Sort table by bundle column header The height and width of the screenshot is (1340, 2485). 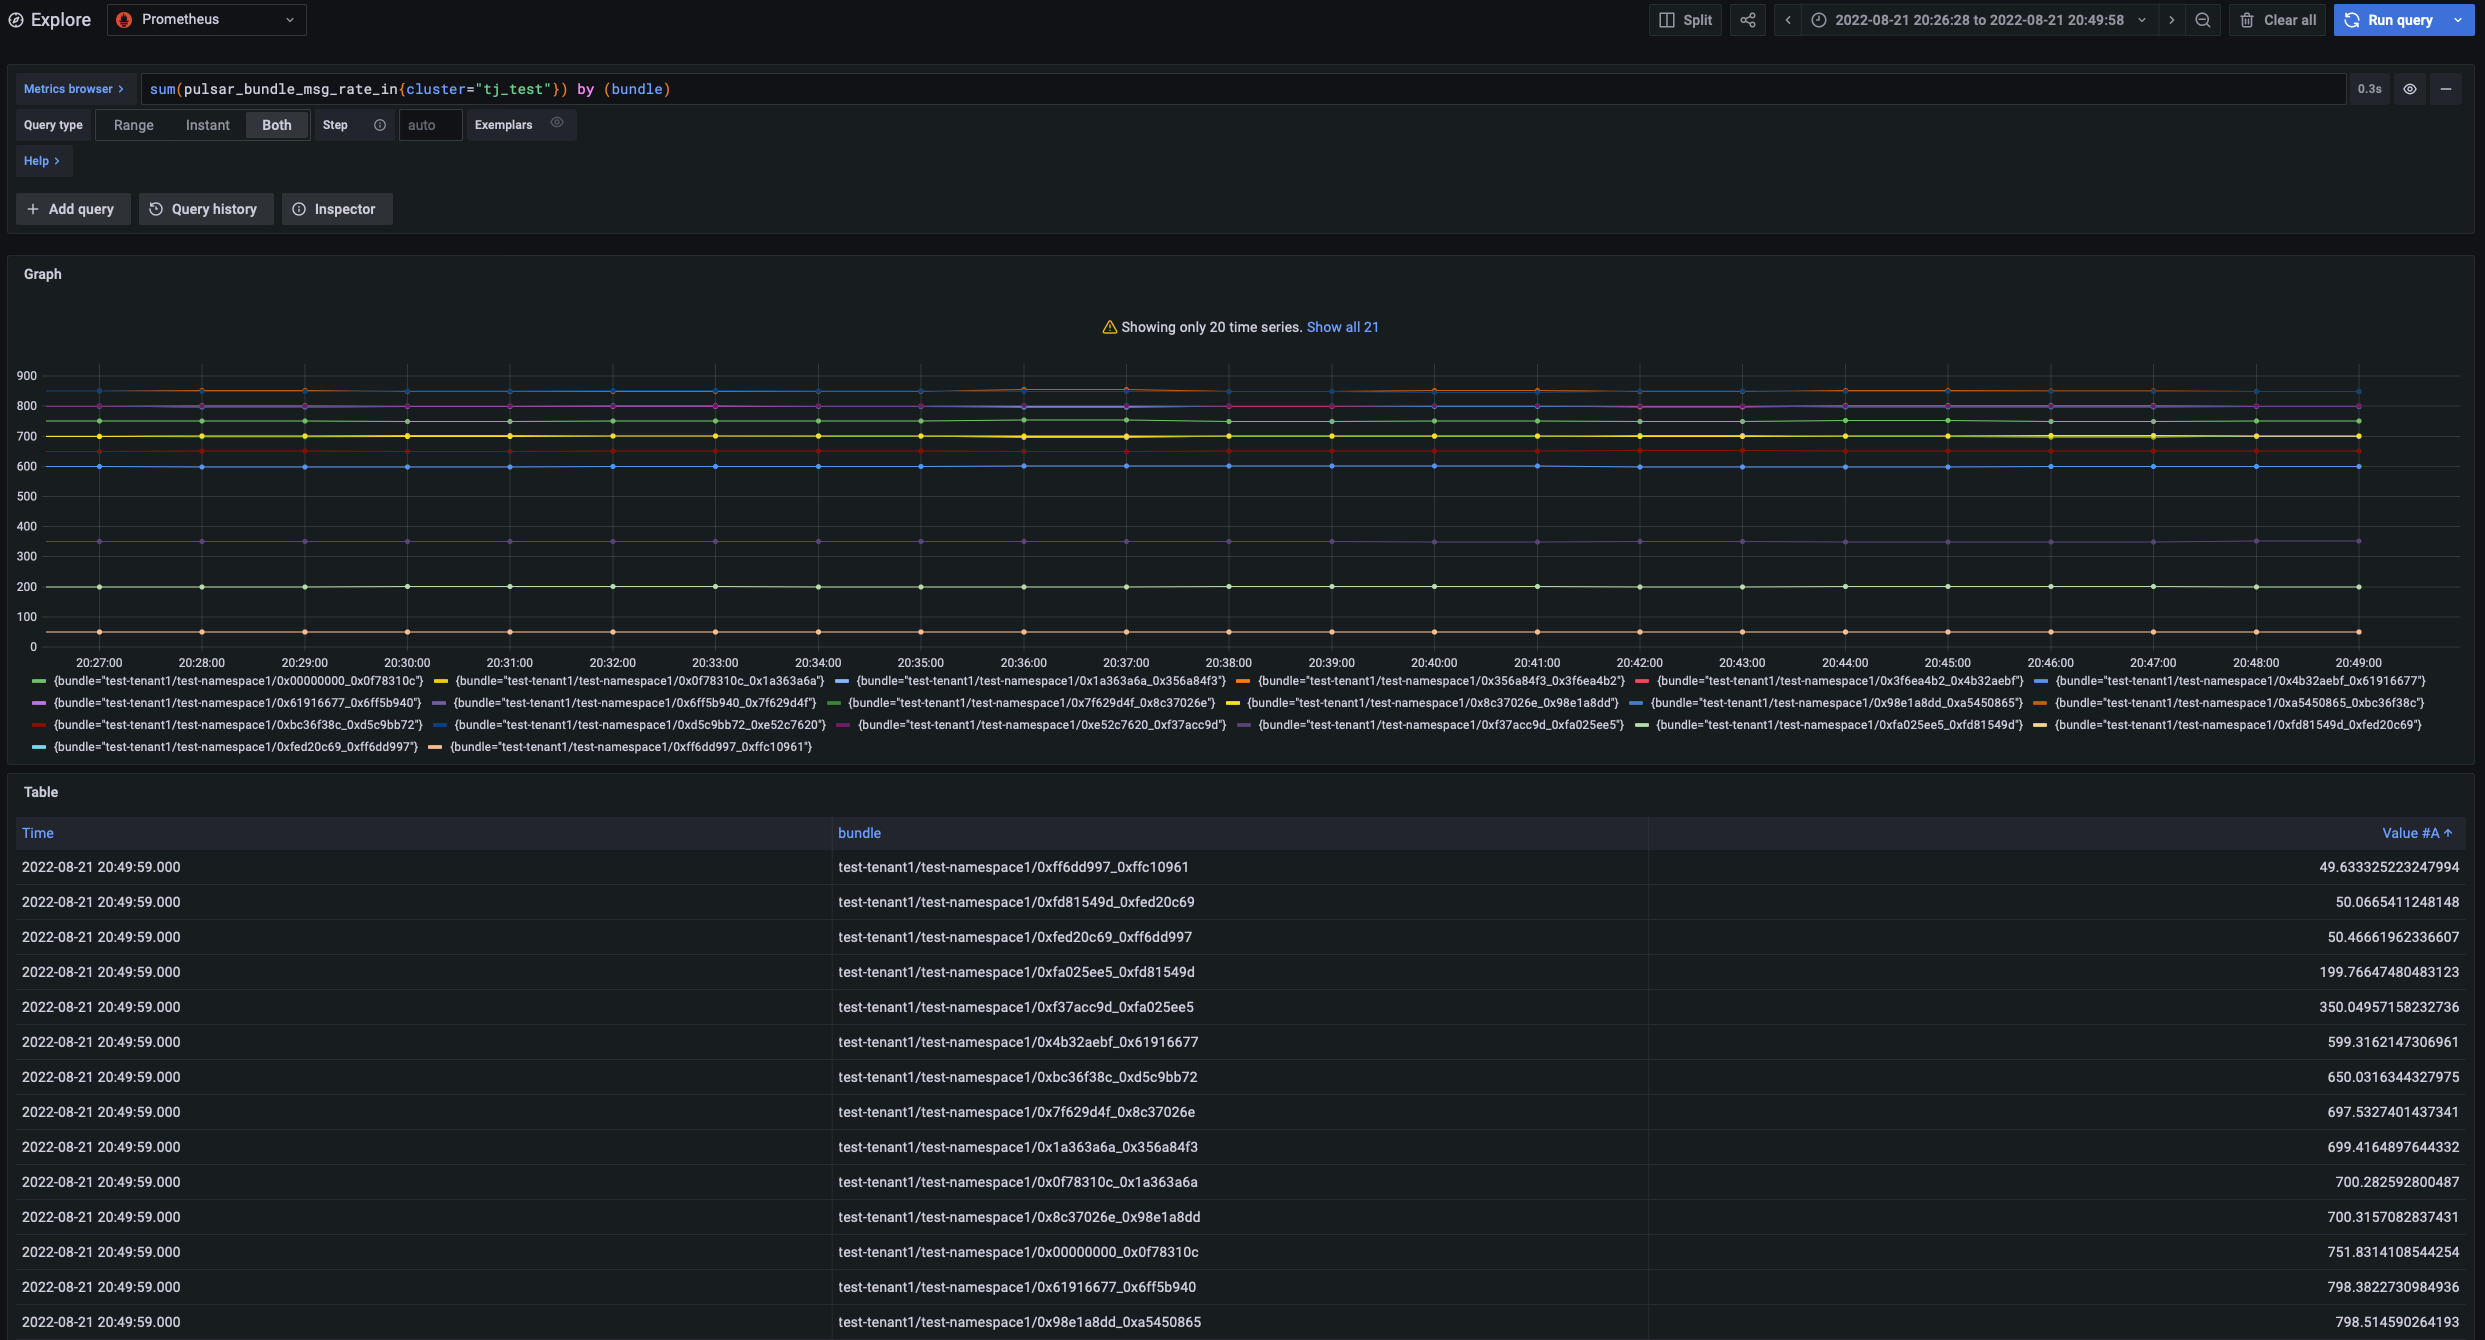pos(859,833)
